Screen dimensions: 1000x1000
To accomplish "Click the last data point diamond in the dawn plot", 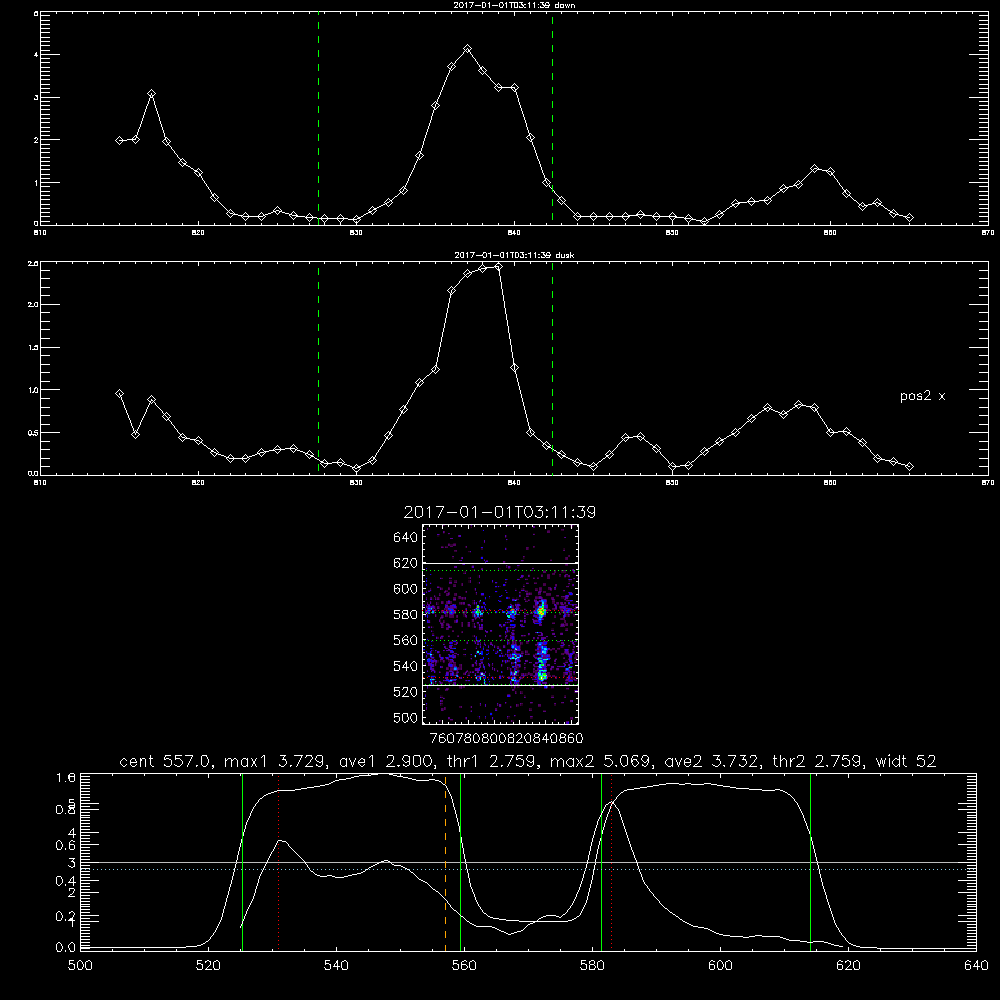I will coord(909,217).
